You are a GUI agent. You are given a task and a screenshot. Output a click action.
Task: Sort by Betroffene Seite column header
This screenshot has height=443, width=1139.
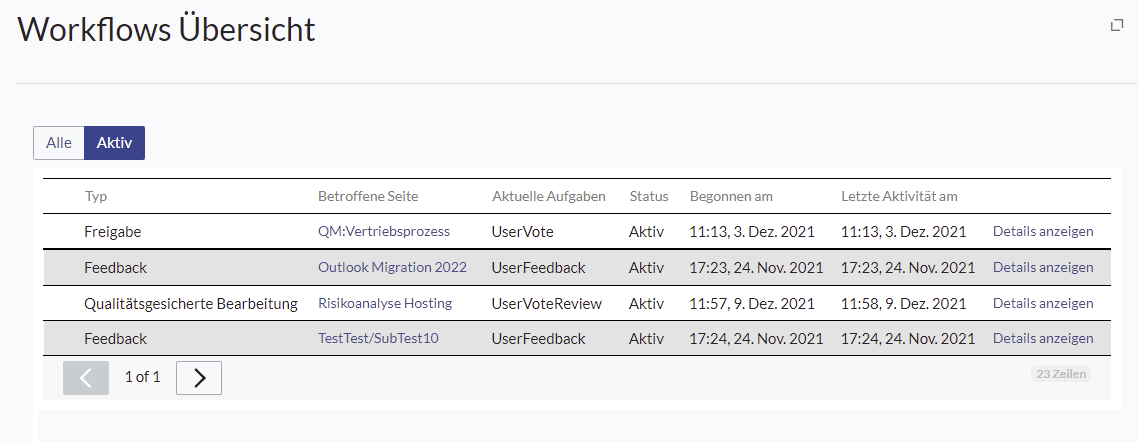(368, 196)
